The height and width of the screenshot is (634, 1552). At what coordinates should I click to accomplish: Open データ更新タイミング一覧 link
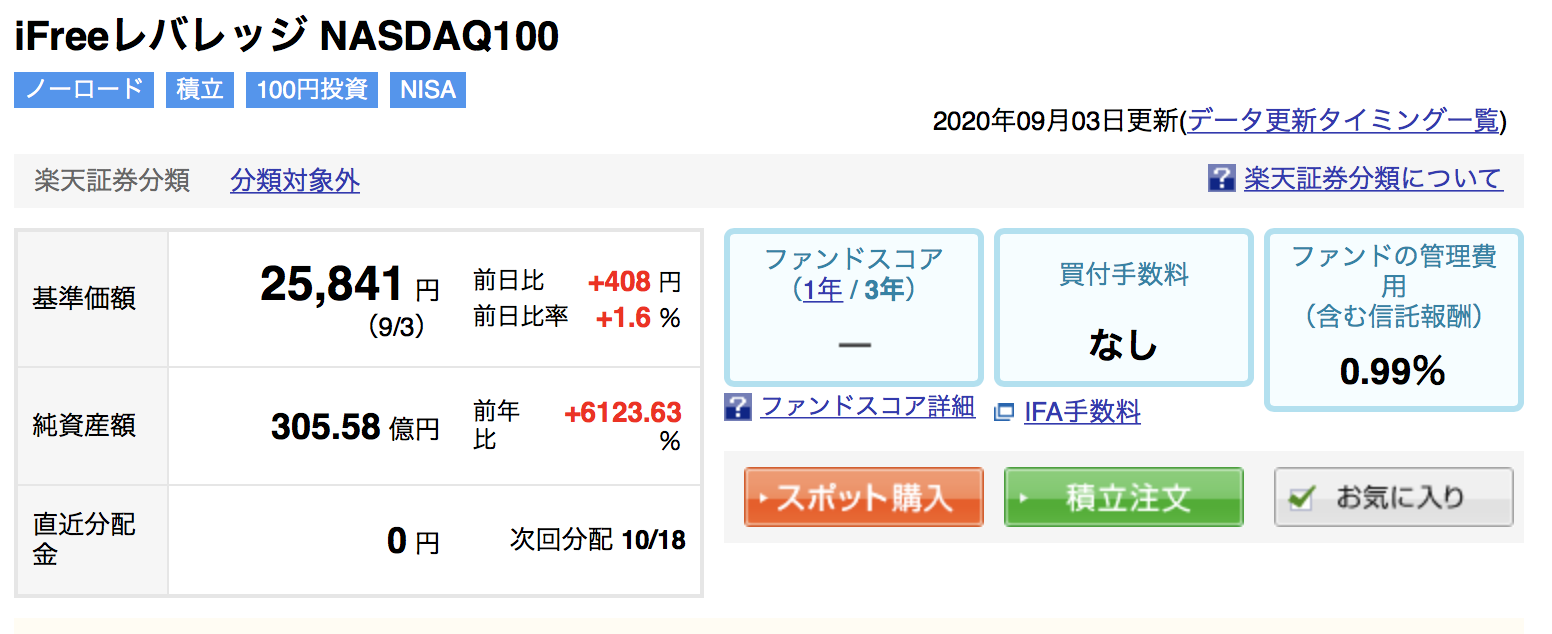pos(1344,121)
